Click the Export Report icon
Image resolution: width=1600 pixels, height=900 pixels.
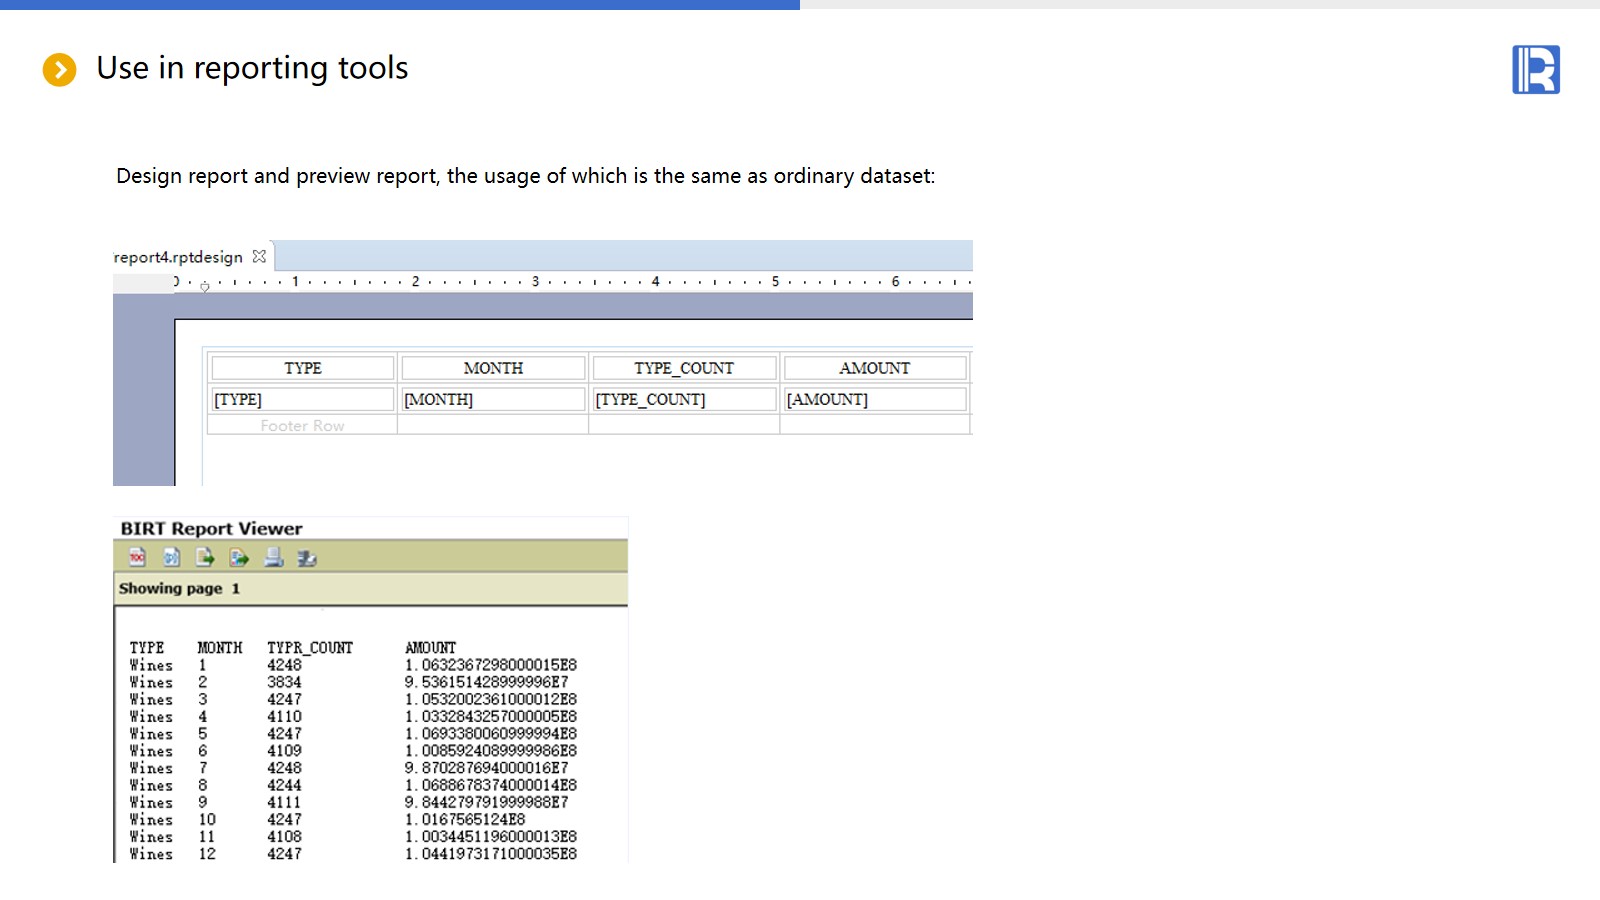coord(239,557)
